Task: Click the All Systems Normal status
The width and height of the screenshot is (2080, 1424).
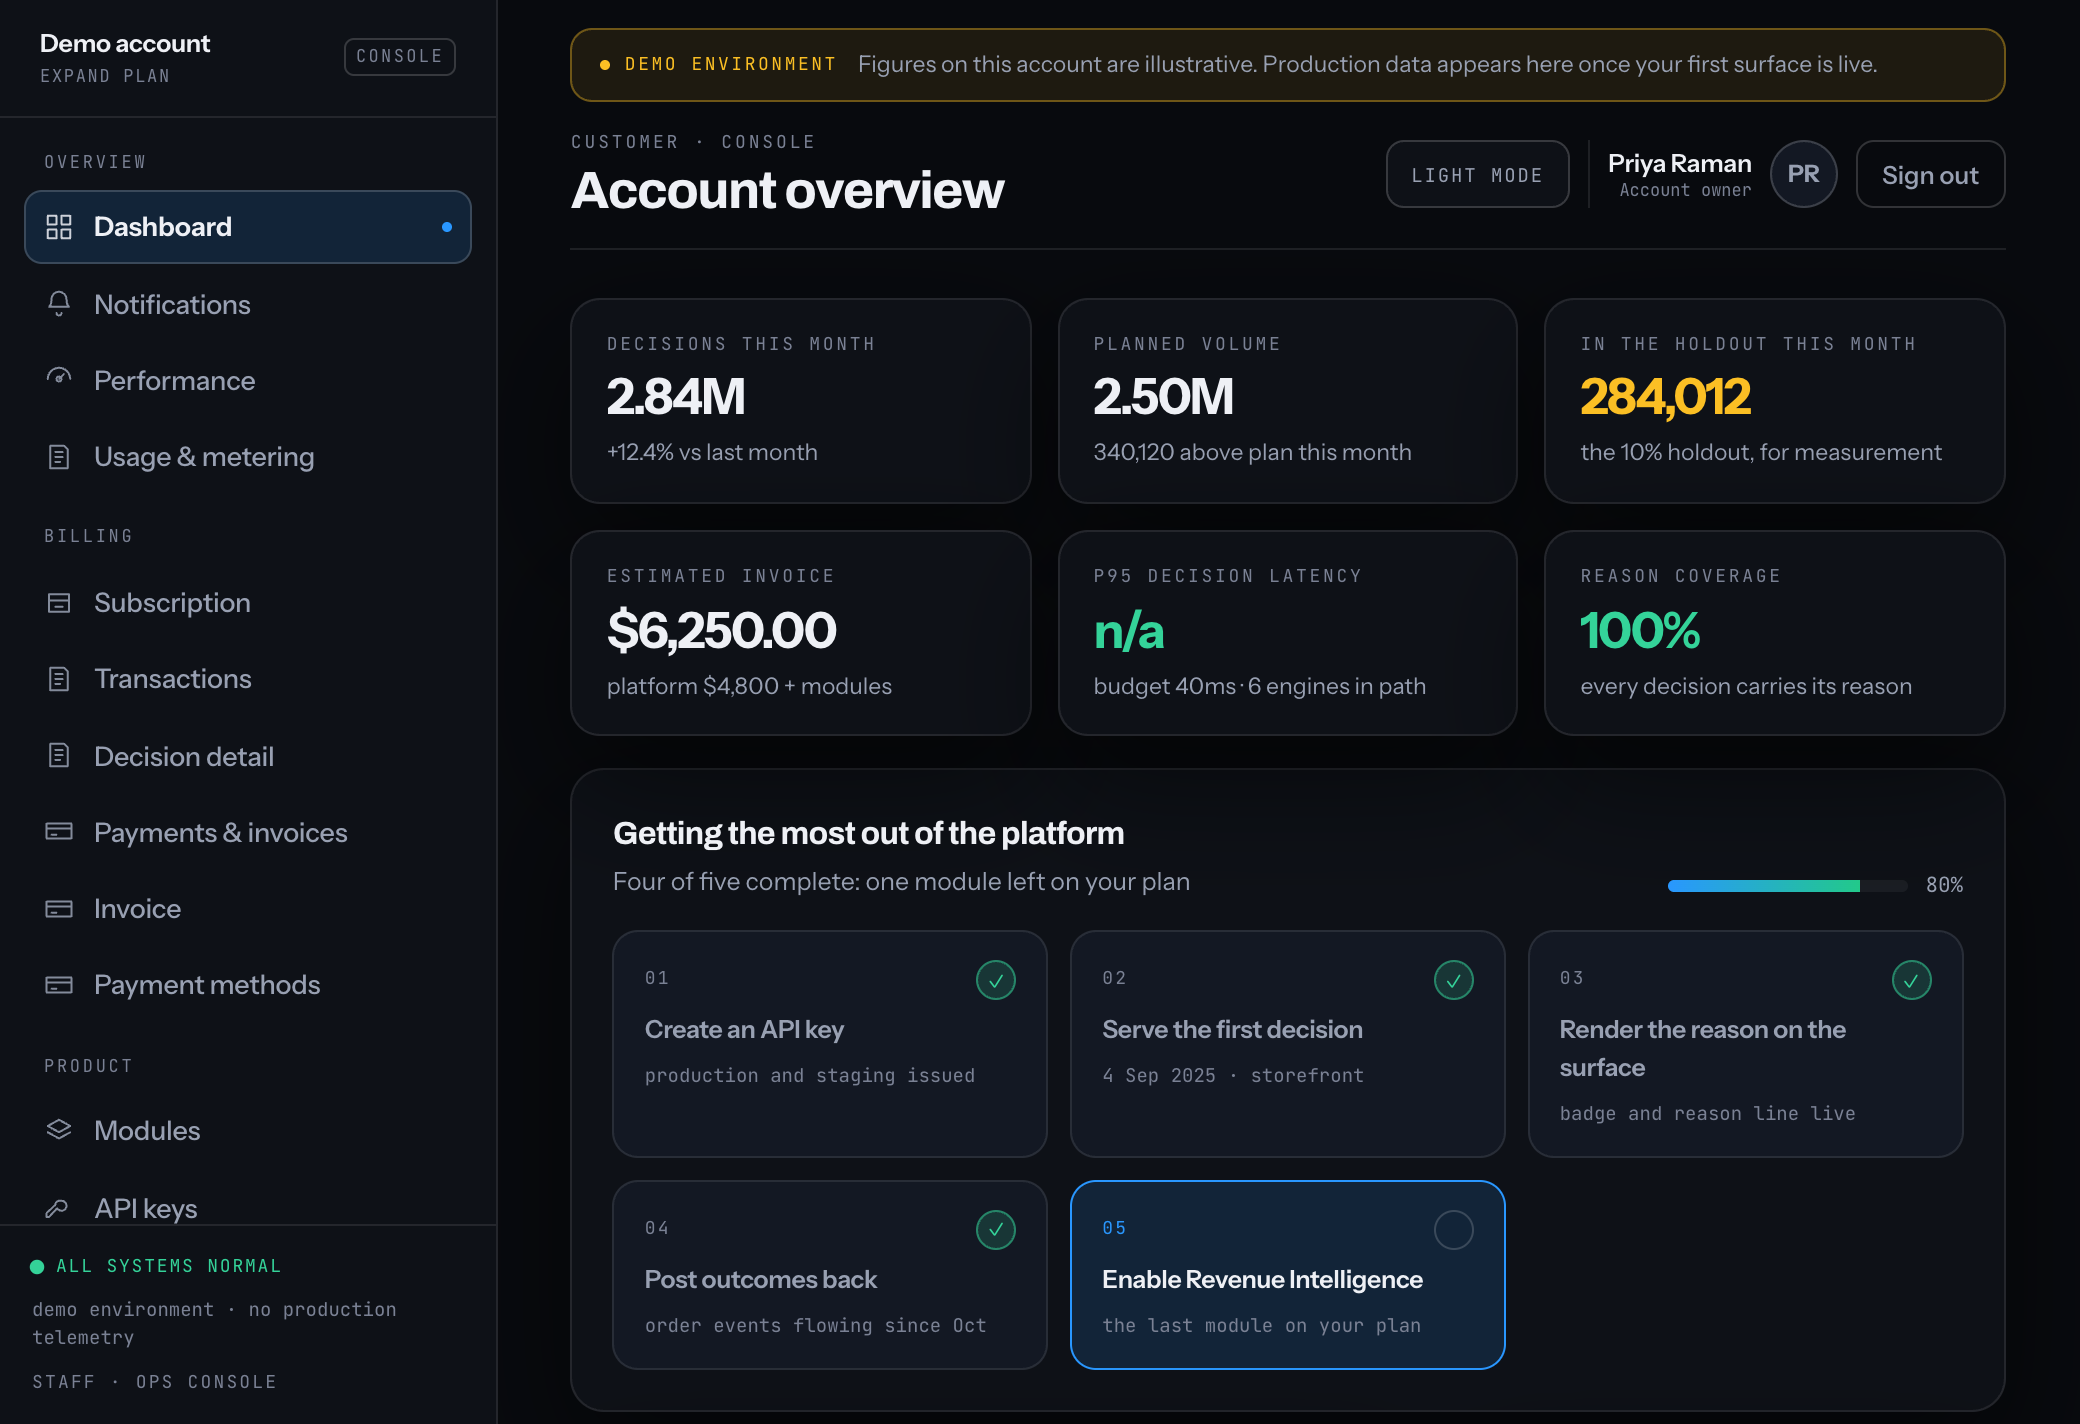Action: [x=157, y=1266]
